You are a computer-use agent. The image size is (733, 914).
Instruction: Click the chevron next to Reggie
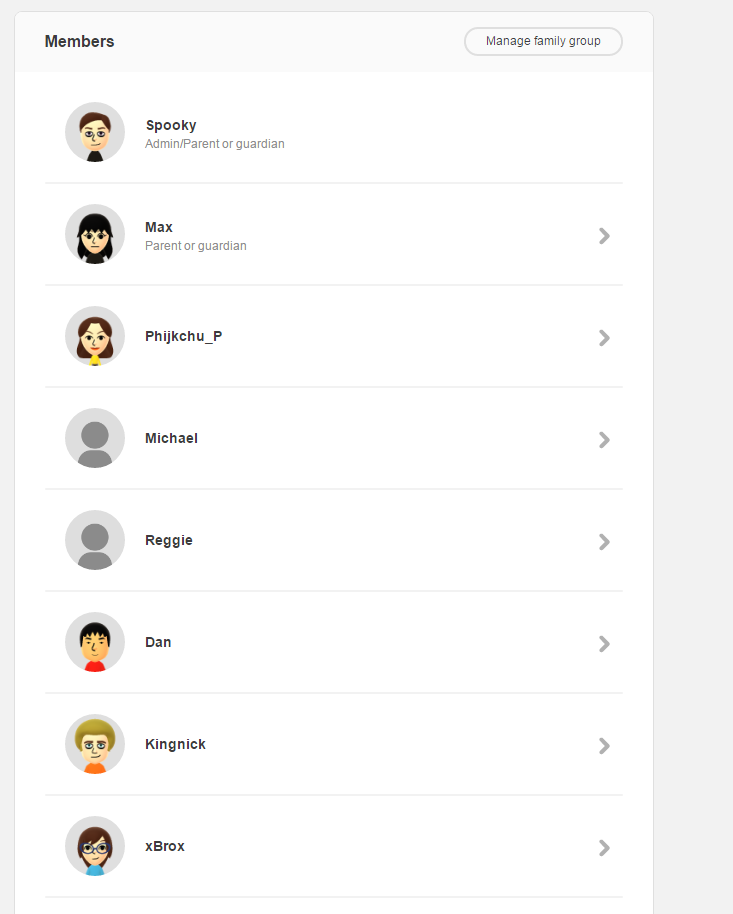tap(604, 542)
